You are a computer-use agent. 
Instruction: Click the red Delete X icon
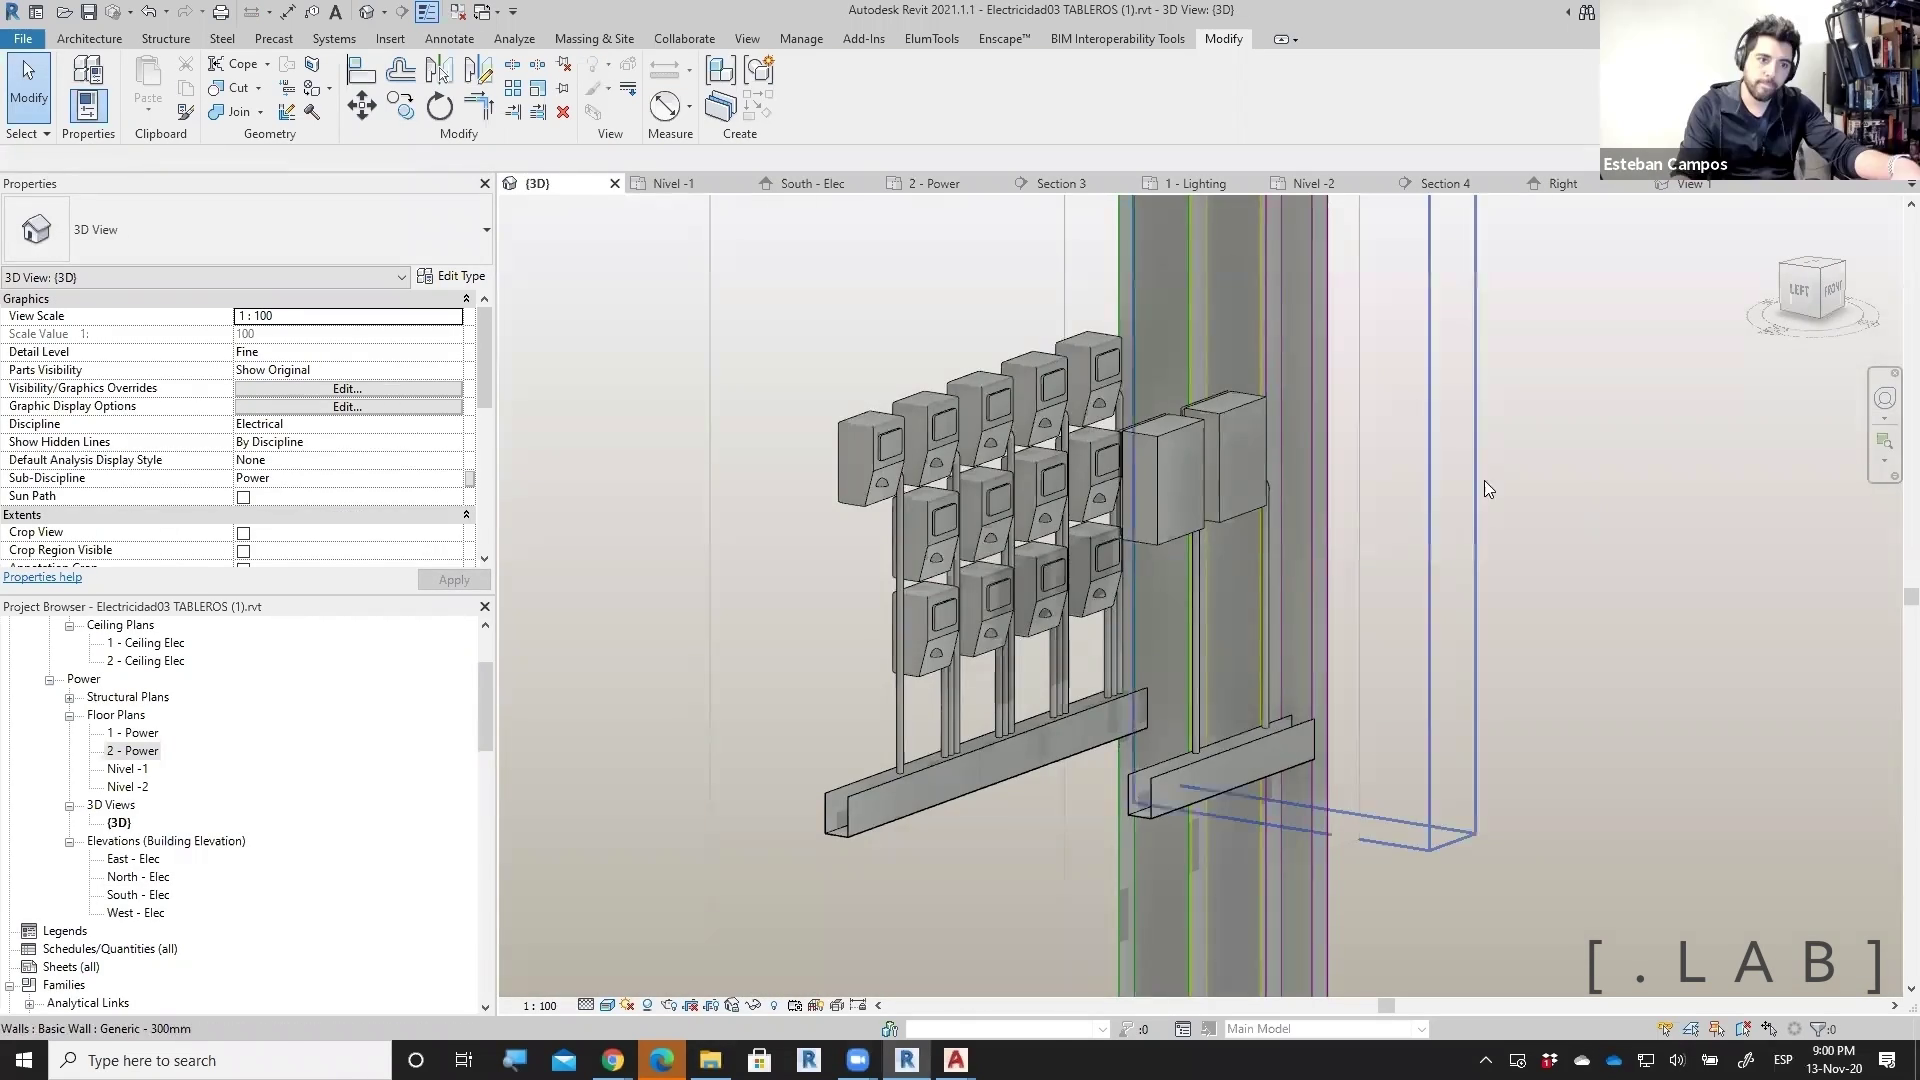[563, 112]
